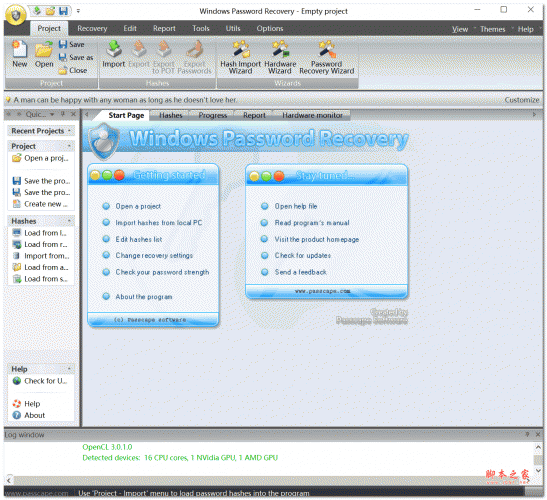Switch to the Progress document tab
The width and height of the screenshot is (547, 500).
pyautogui.click(x=212, y=115)
